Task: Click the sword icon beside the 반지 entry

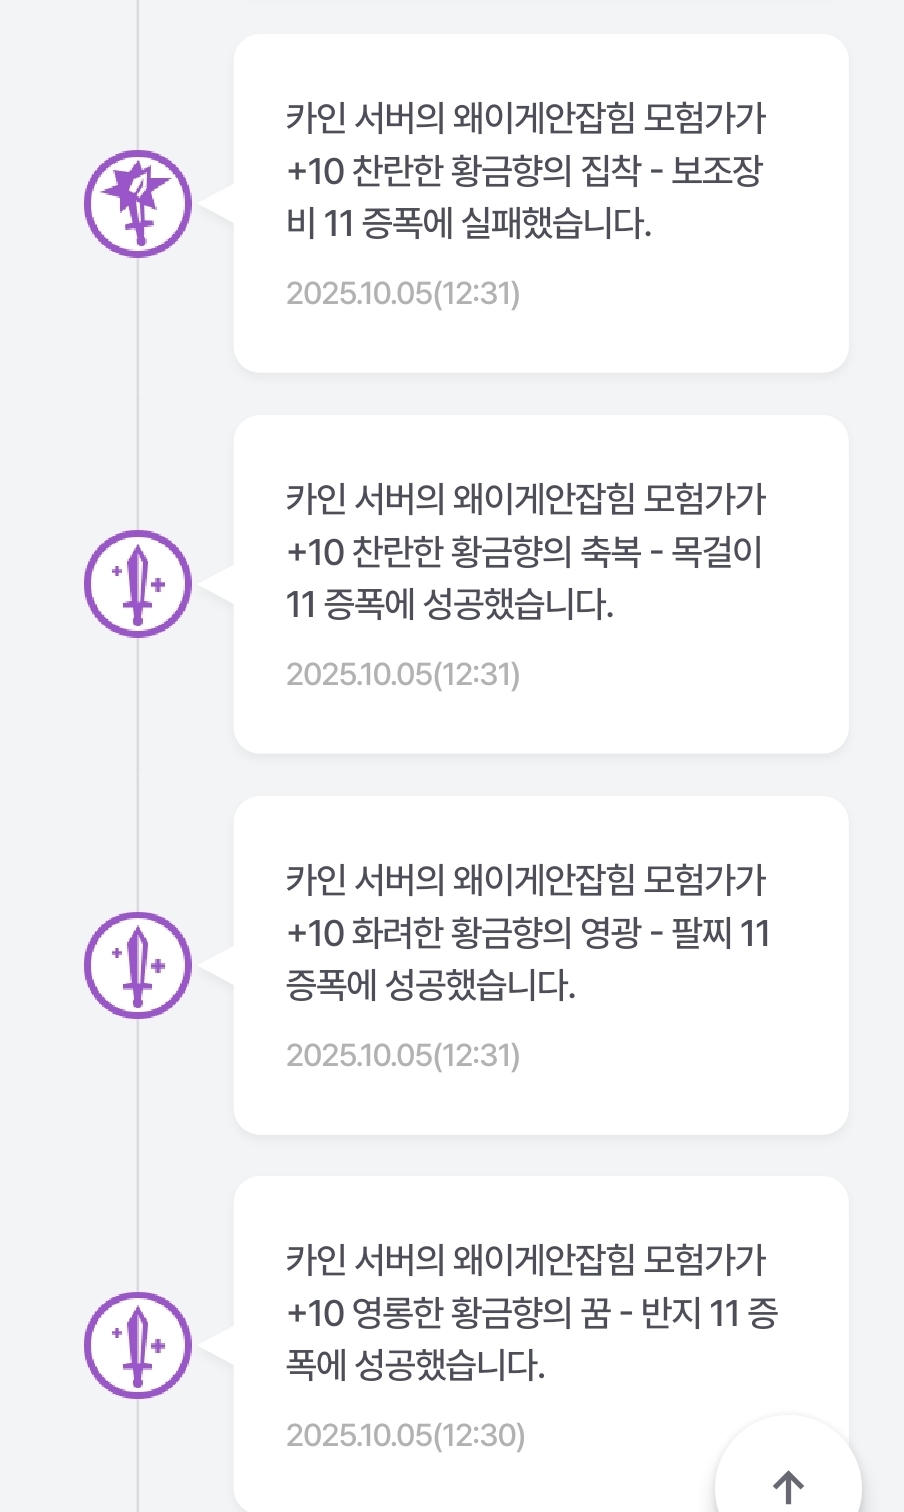Action: 138,1345
